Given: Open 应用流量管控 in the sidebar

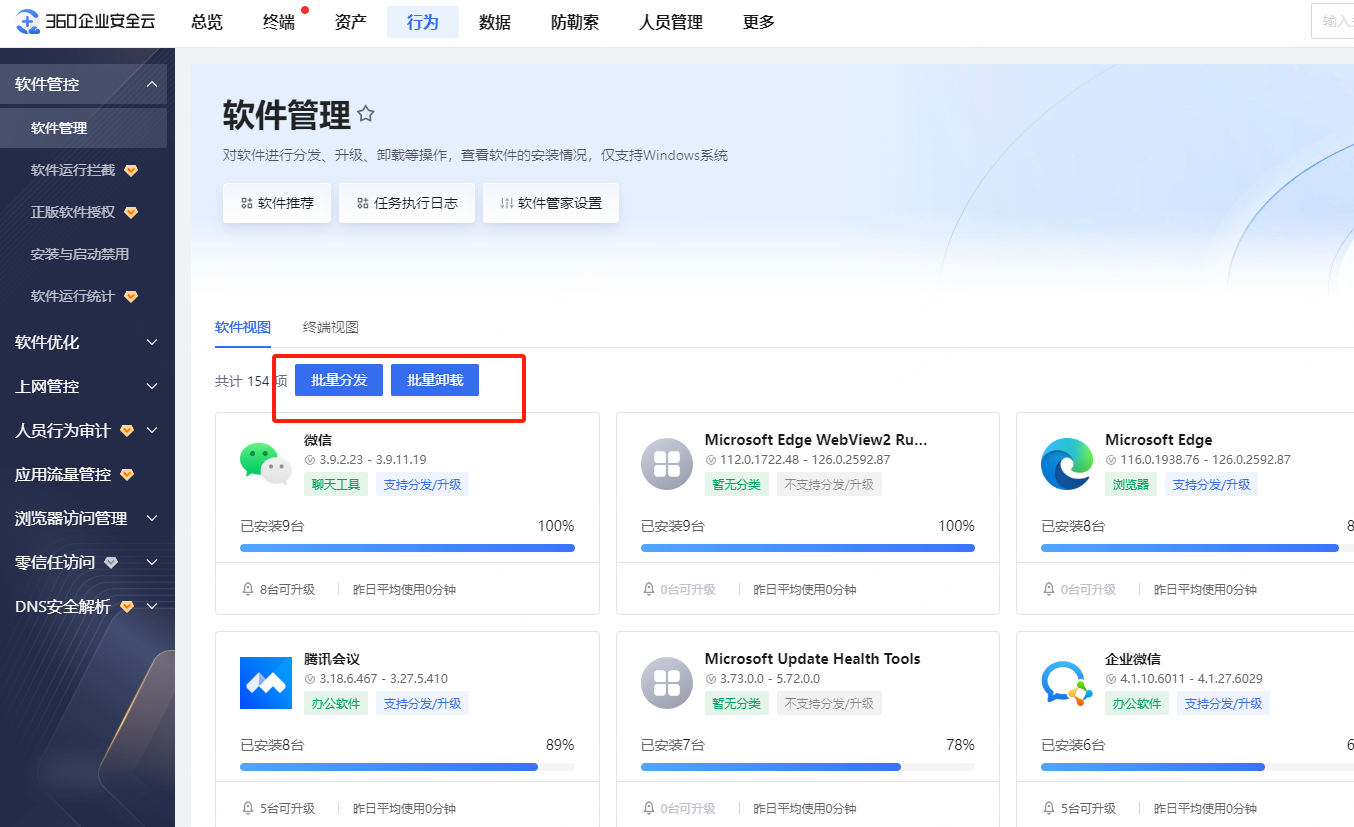Looking at the screenshot, I should 62,475.
